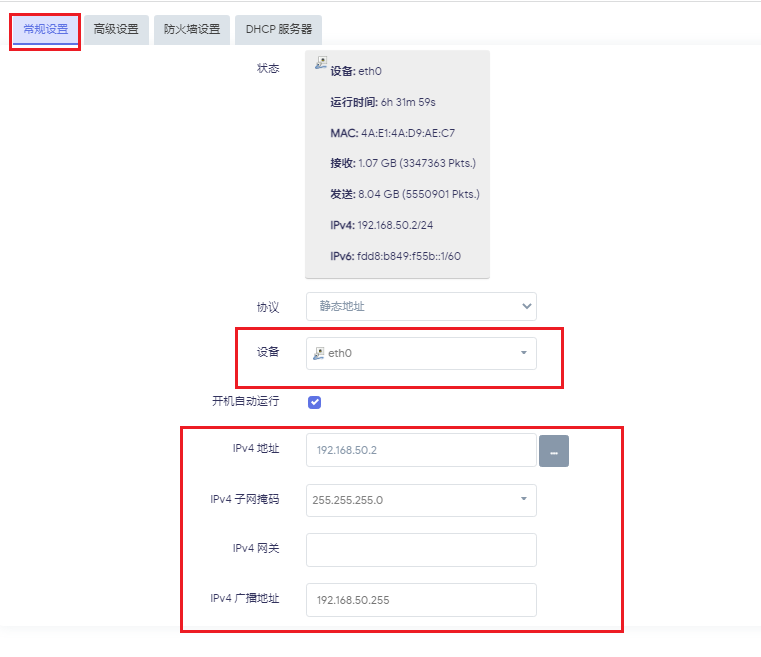Click the eth0 icon in 设备 selector
The width and height of the screenshot is (761, 657).
click(319, 353)
